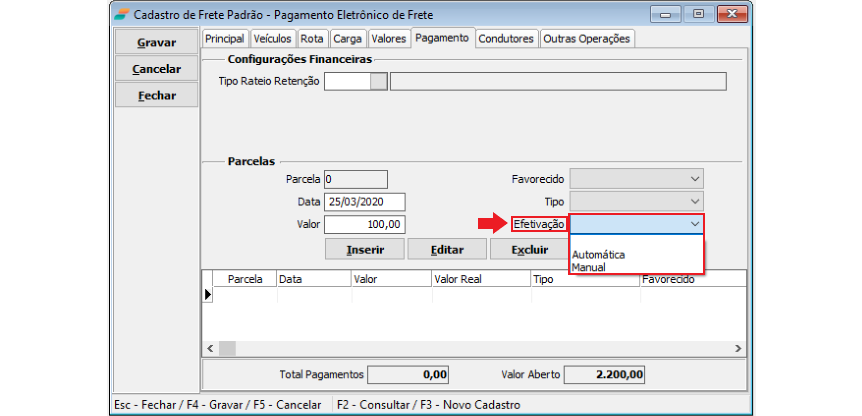
Task: Open the Tipo dropdown list
Action: [x=695, y=202]
